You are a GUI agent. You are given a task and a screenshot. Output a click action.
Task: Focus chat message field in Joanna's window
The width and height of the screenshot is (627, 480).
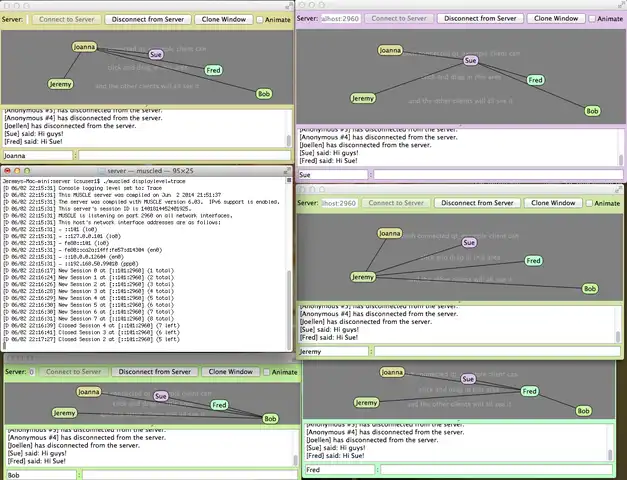[184, 156]
